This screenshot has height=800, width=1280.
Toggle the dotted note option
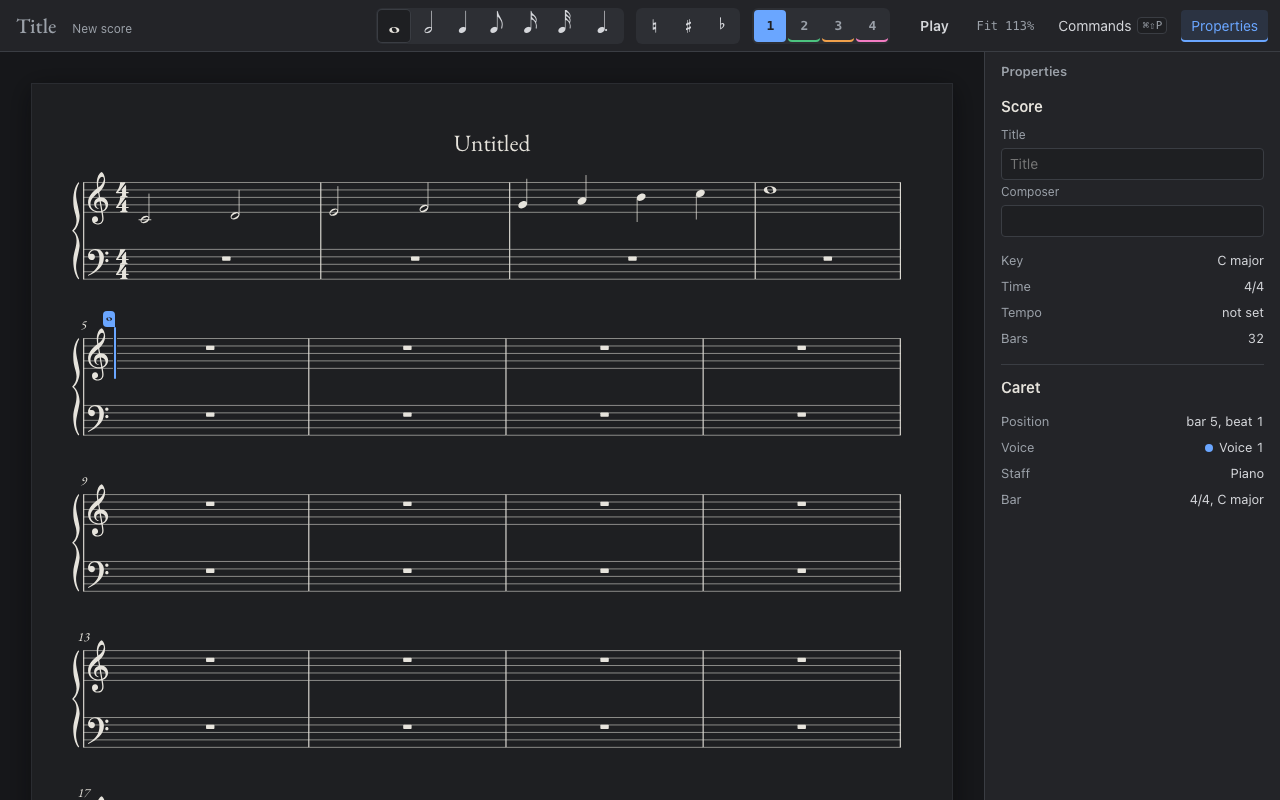click(x=602, y=26)
